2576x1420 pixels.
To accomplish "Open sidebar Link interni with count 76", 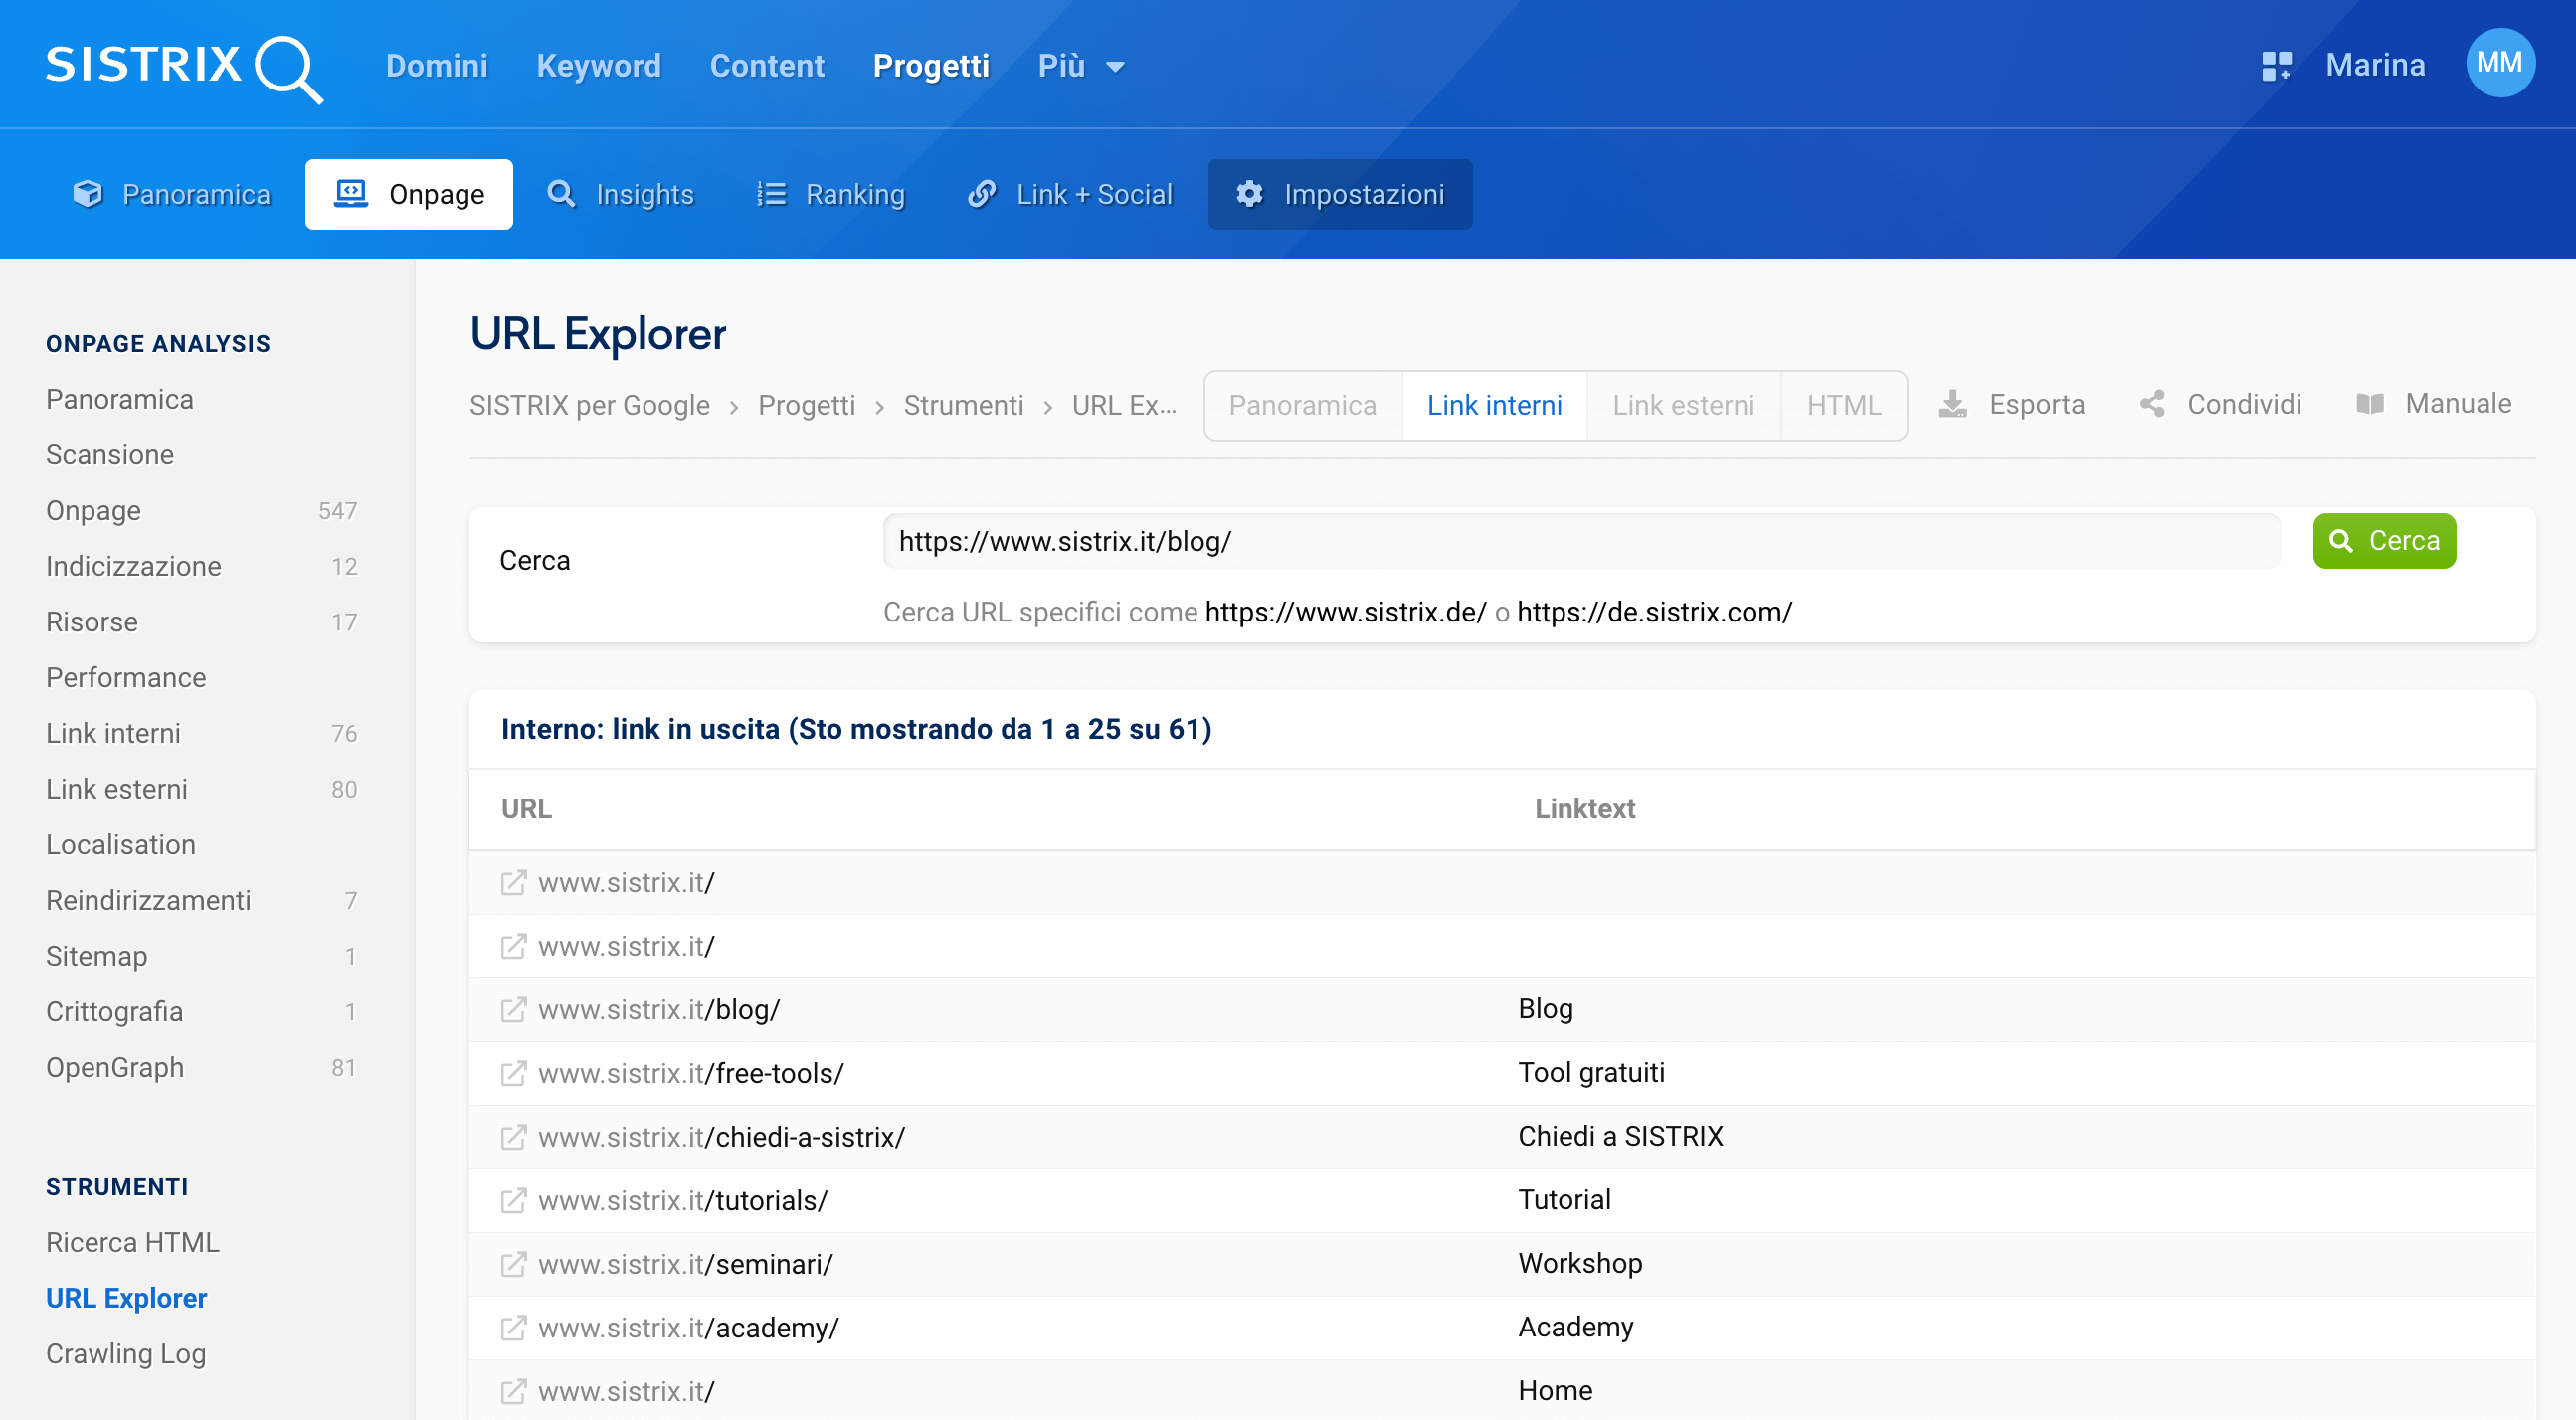I will pos(201,733).
